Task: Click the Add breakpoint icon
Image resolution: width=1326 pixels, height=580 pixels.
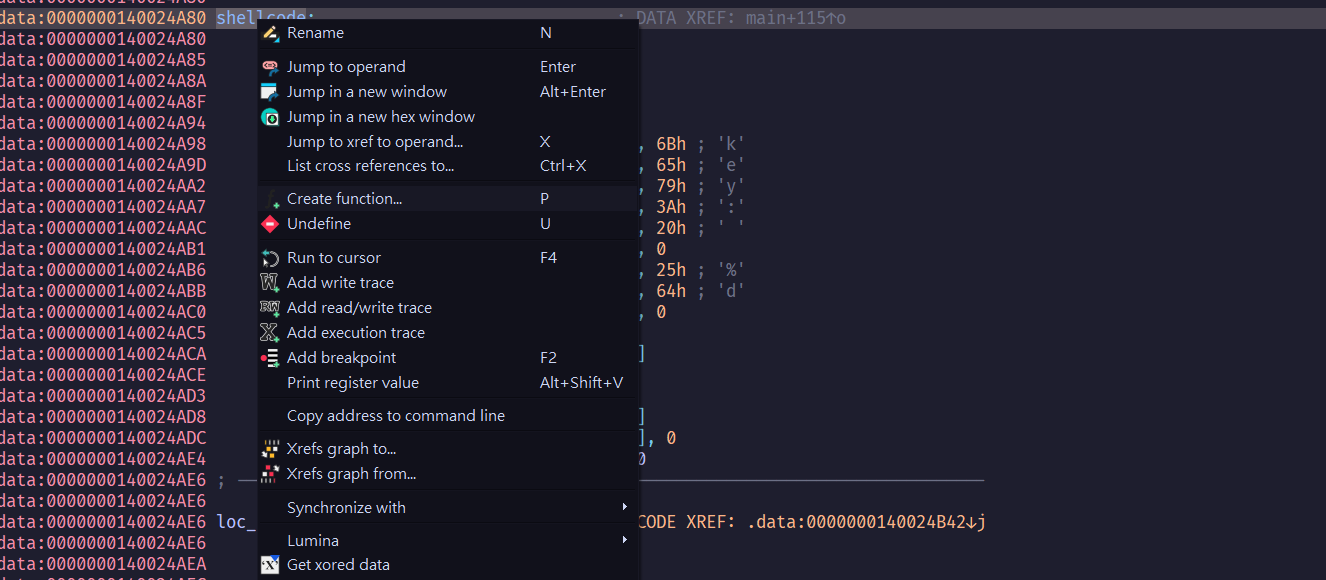Action: pyautogui.click(x=270, y=358)
